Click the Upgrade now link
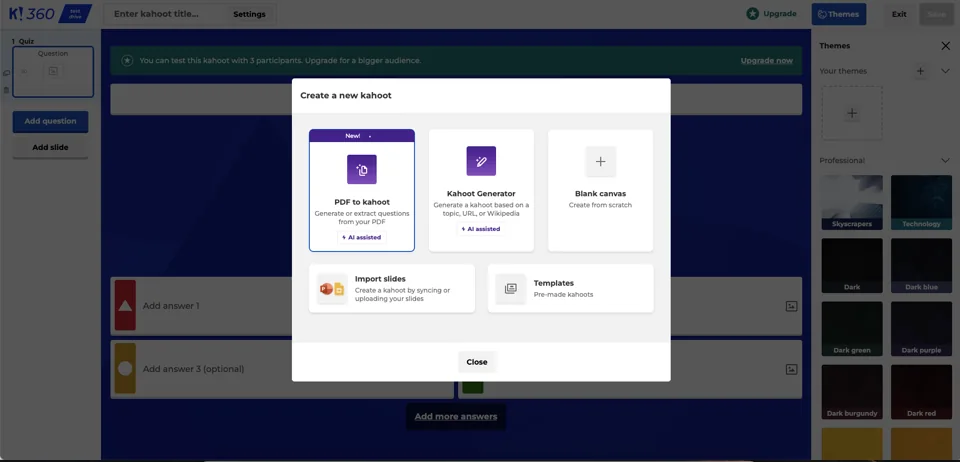This screenshot has width=960, height=462. 766,60
